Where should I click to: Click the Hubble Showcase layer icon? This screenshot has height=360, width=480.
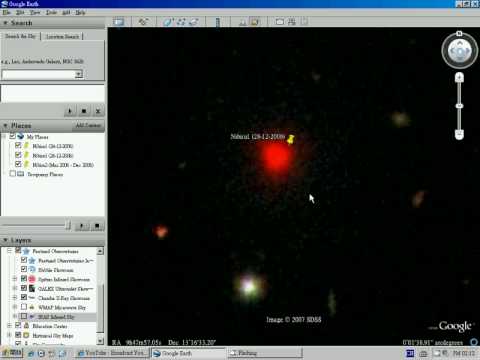pos(32,269)
